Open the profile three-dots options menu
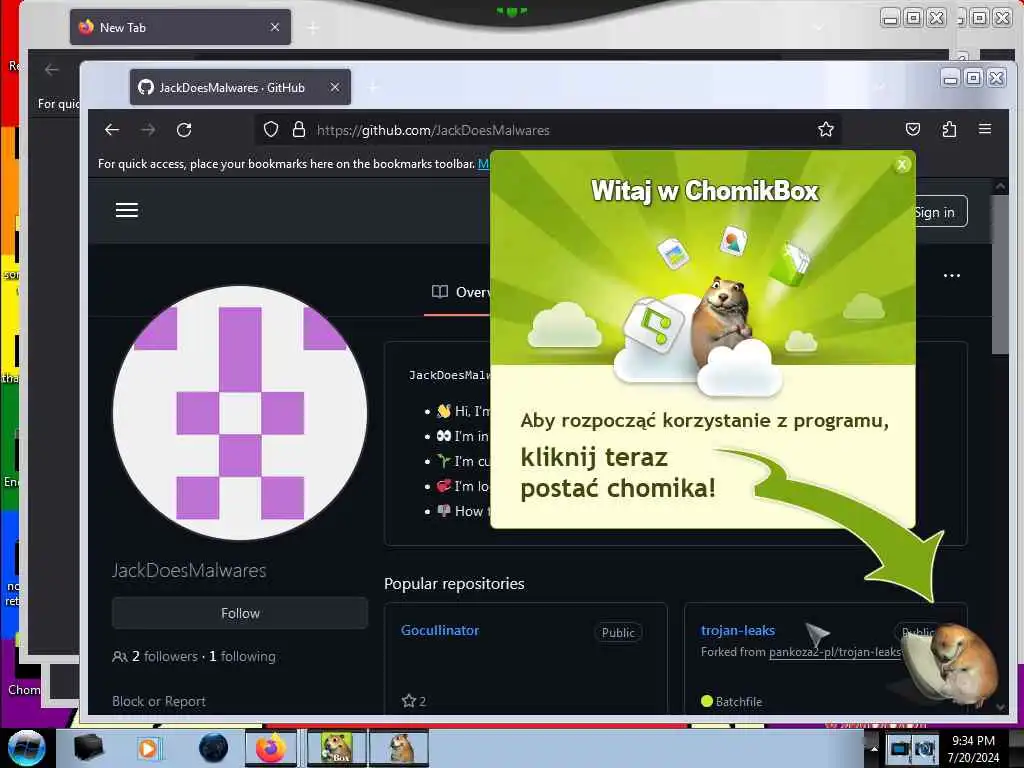Image resolution: width=1024 pixels, height=768 pixels. point(952,276)
